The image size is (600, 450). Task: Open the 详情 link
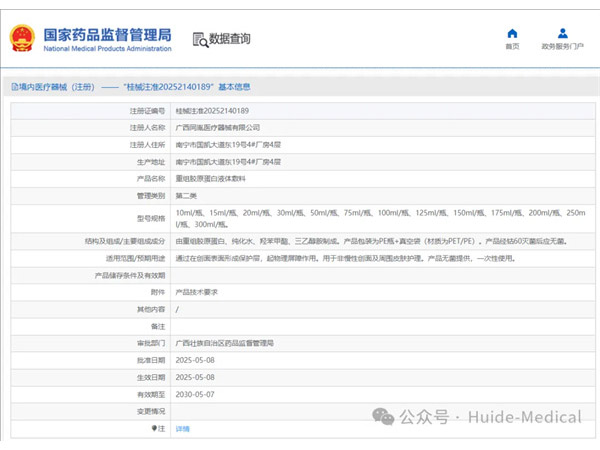pyautogui.click(x=183, y=428)
